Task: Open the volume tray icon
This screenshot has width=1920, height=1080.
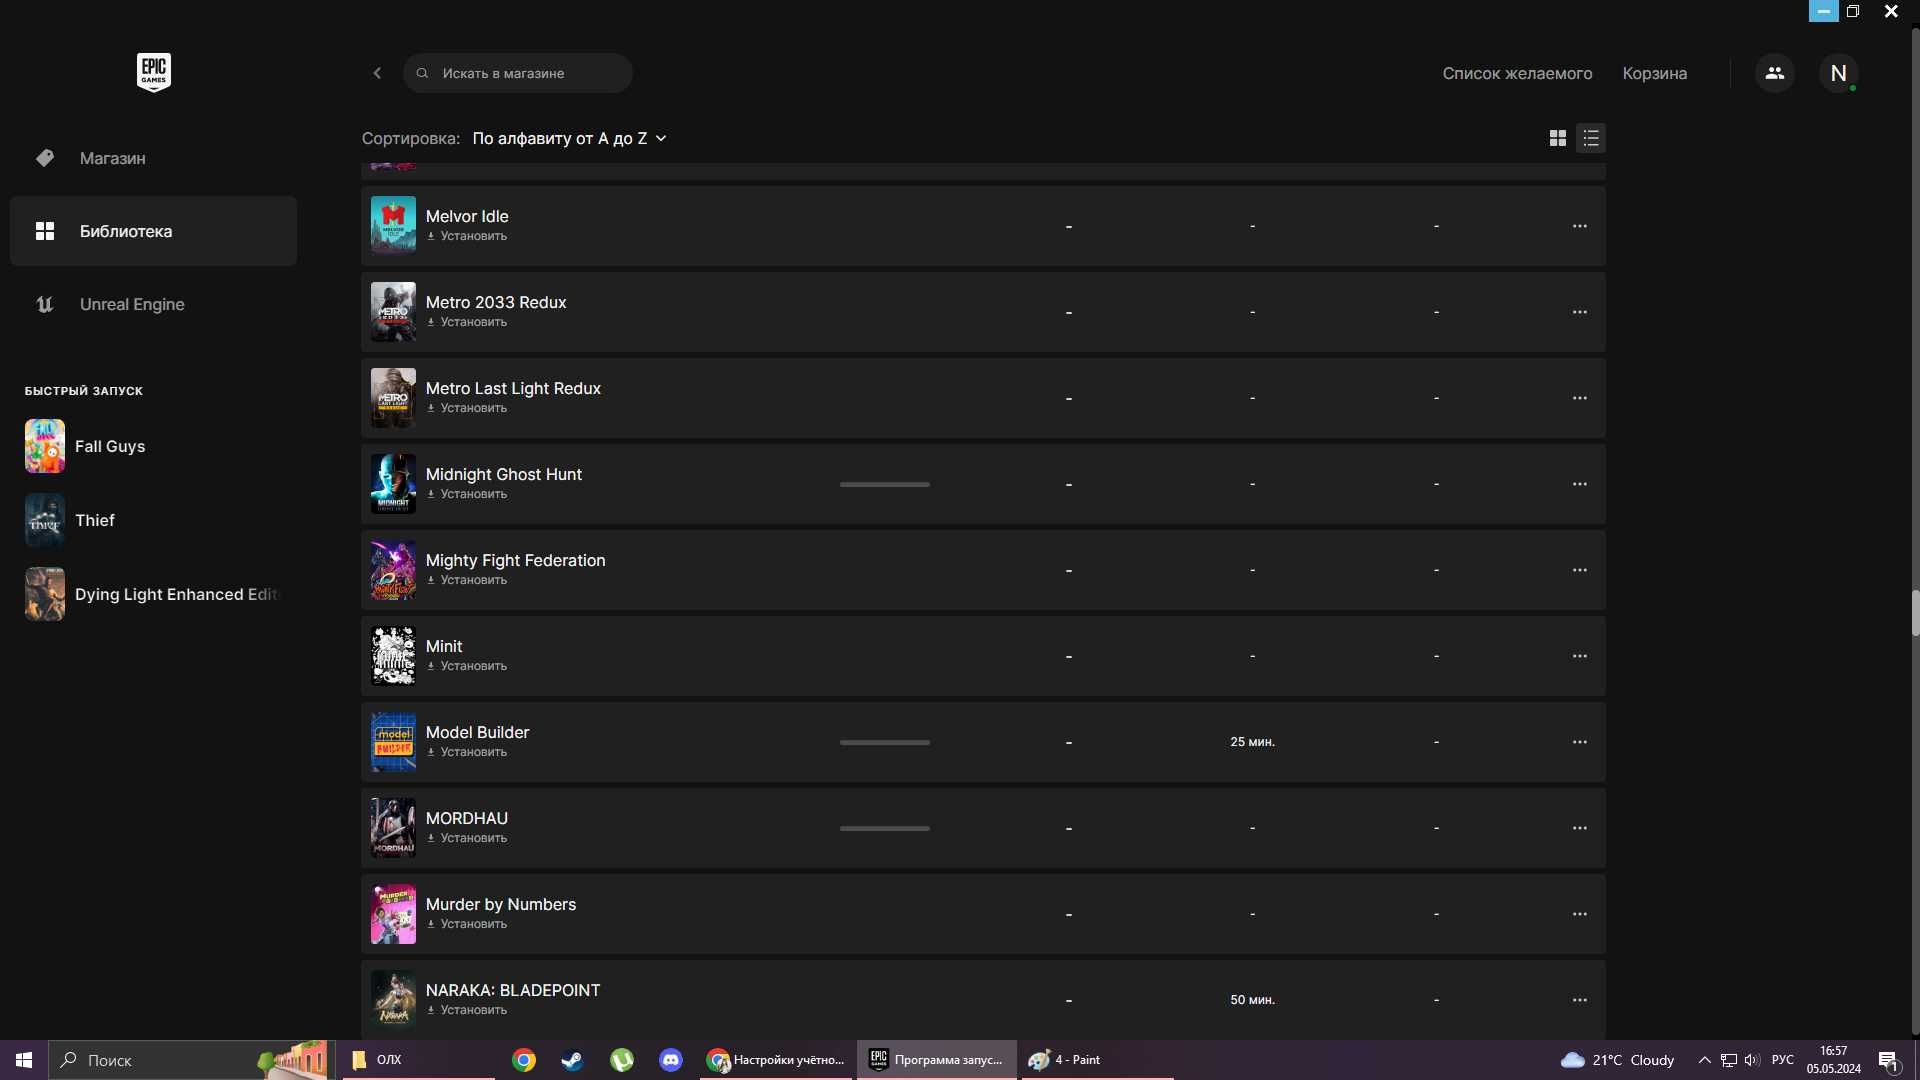Action: (x=1752, y=1060)
